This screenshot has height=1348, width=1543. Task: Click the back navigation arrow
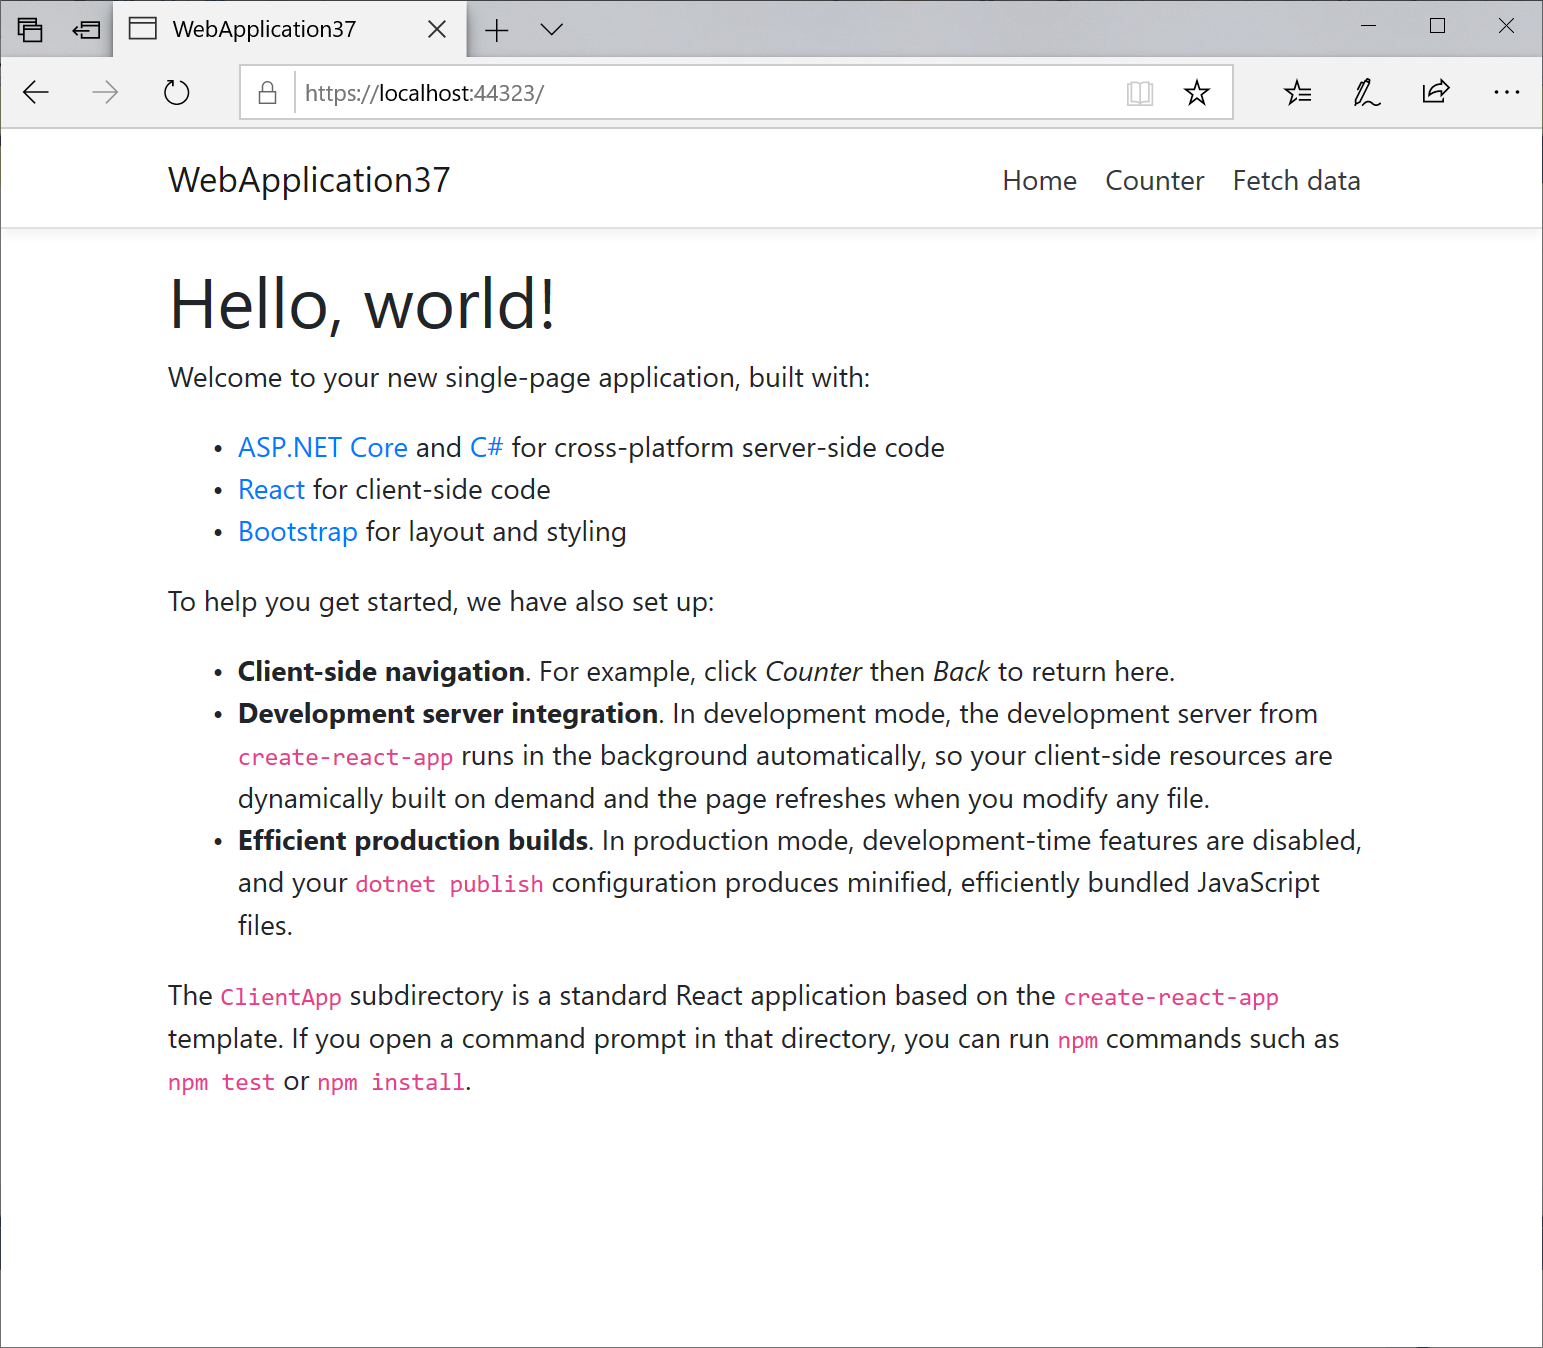coord(36,92)
